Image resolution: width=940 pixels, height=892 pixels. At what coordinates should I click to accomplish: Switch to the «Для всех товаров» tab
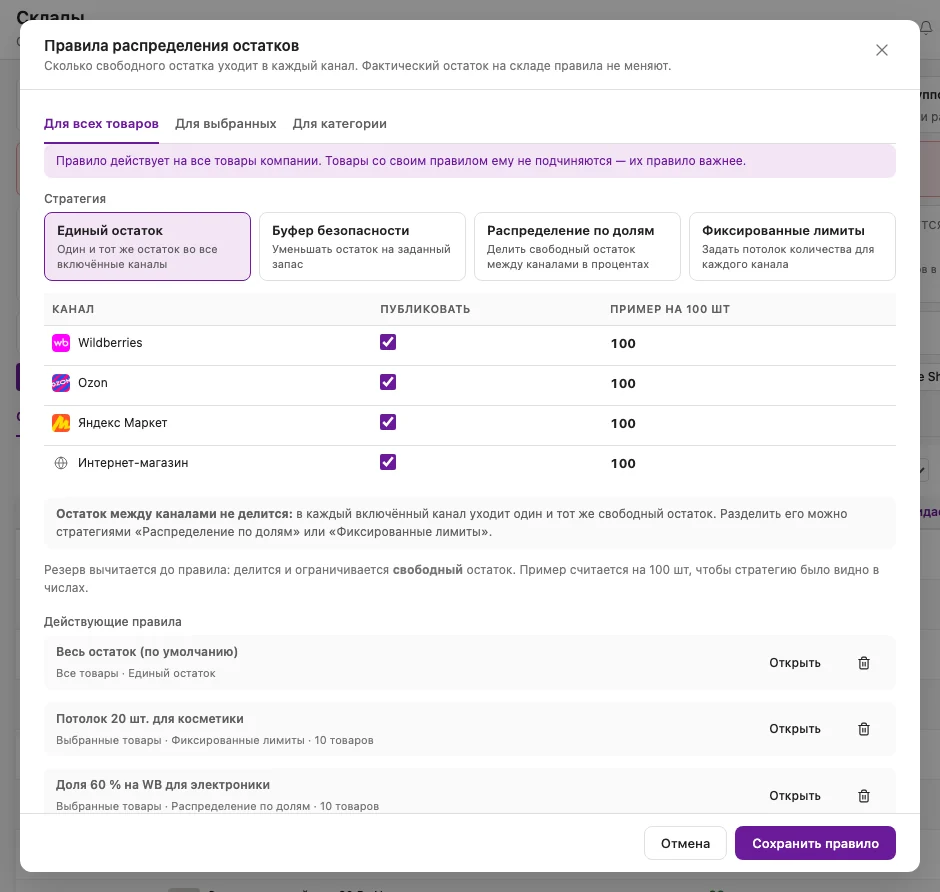101,124
